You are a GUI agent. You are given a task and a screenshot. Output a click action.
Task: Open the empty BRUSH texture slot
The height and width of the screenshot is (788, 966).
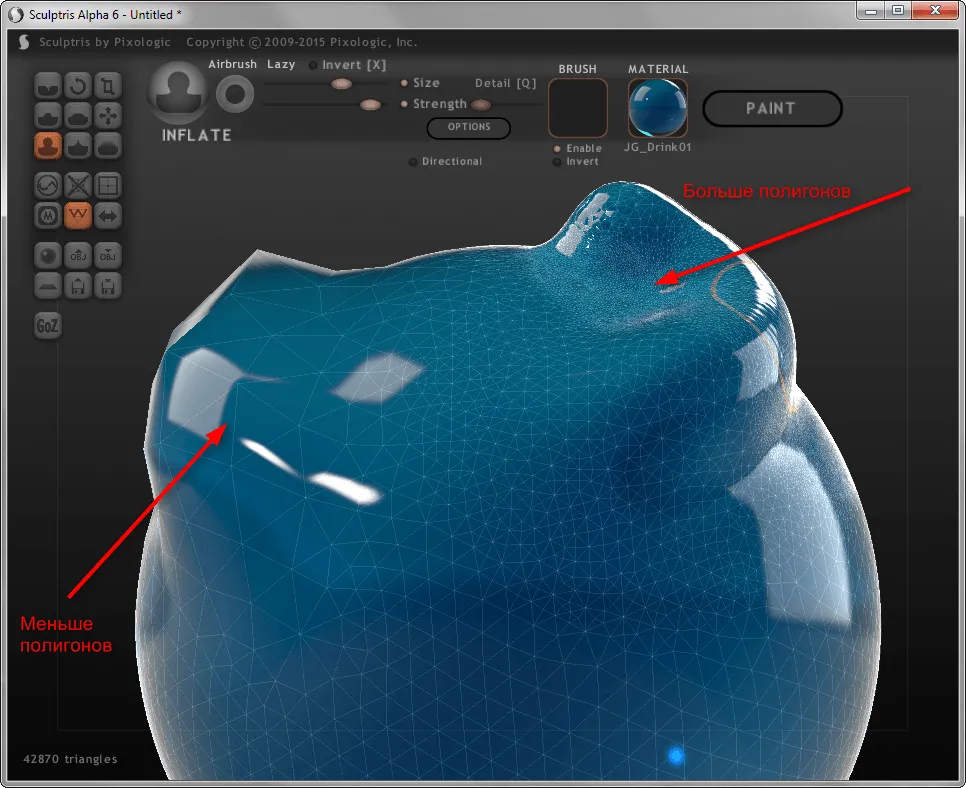tap(578, 108)
